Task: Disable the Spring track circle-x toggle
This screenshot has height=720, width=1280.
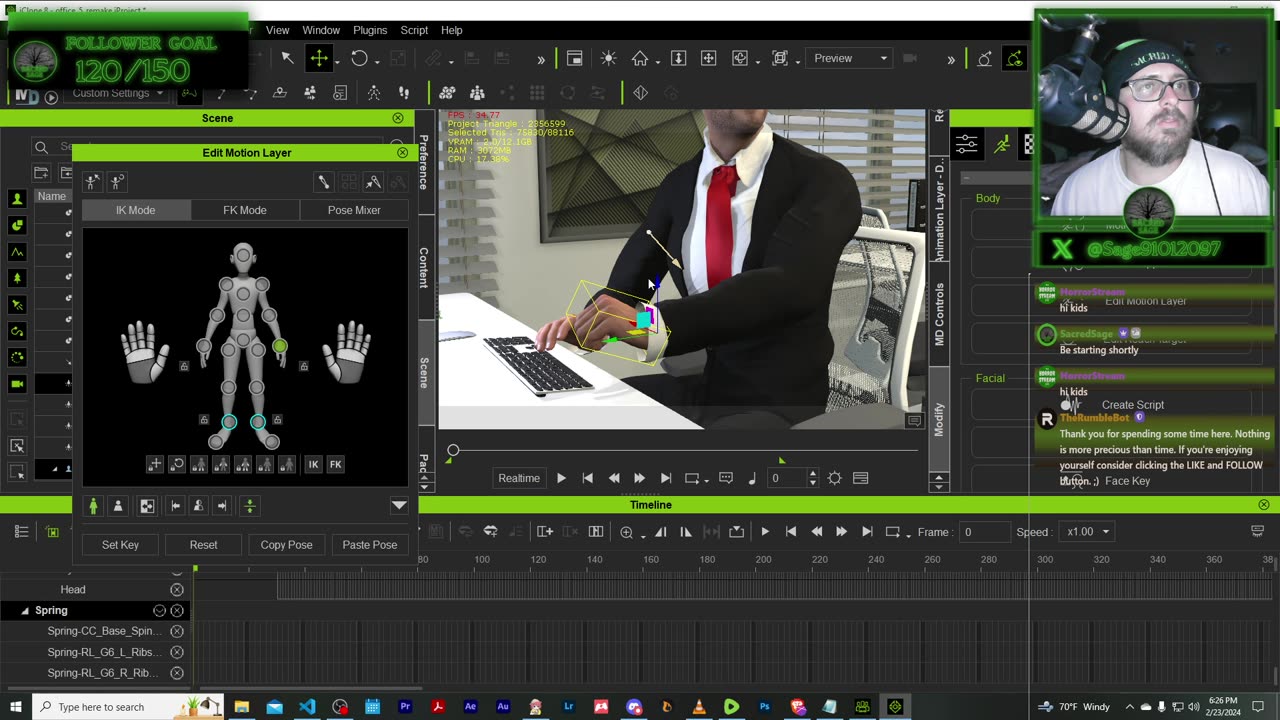Action: click(x=177, y=610)
